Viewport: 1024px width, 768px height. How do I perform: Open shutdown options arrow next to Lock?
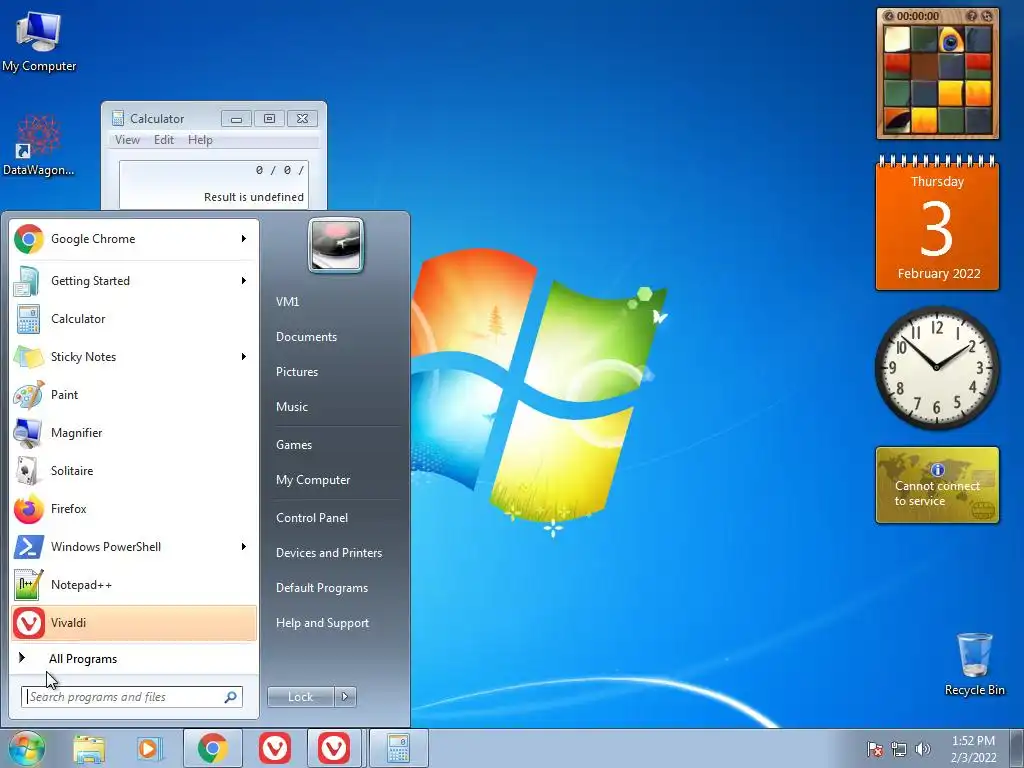click(x=345, y=697)
